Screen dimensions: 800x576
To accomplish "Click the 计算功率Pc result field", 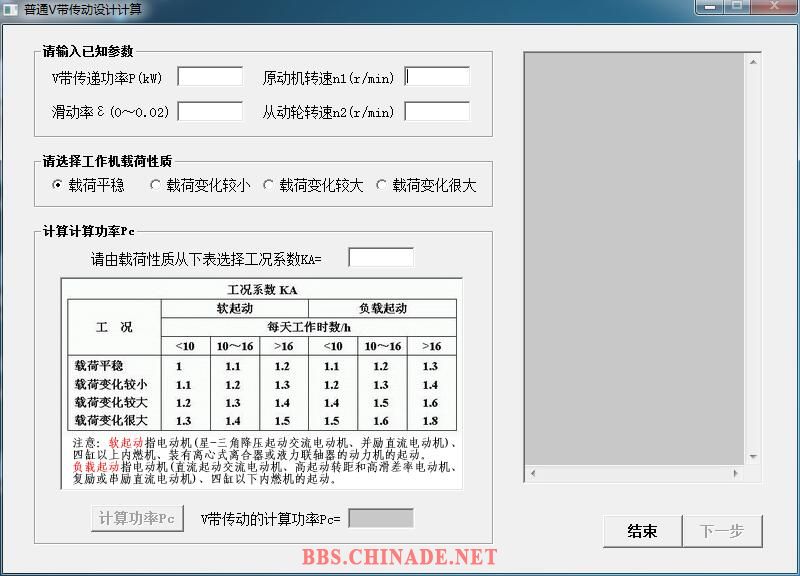I will click(380, 518).
